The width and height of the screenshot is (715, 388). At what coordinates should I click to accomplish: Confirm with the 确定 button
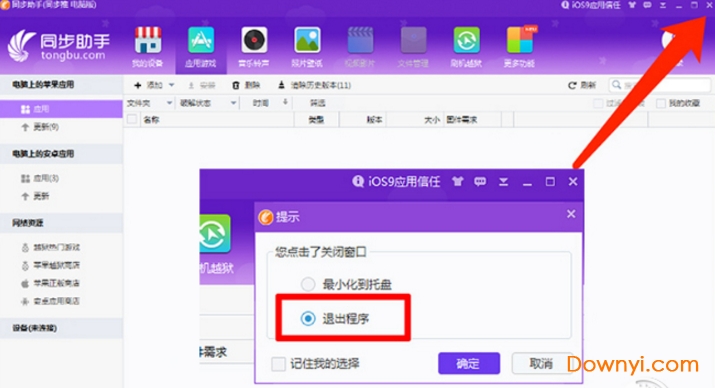pos(469,363)
